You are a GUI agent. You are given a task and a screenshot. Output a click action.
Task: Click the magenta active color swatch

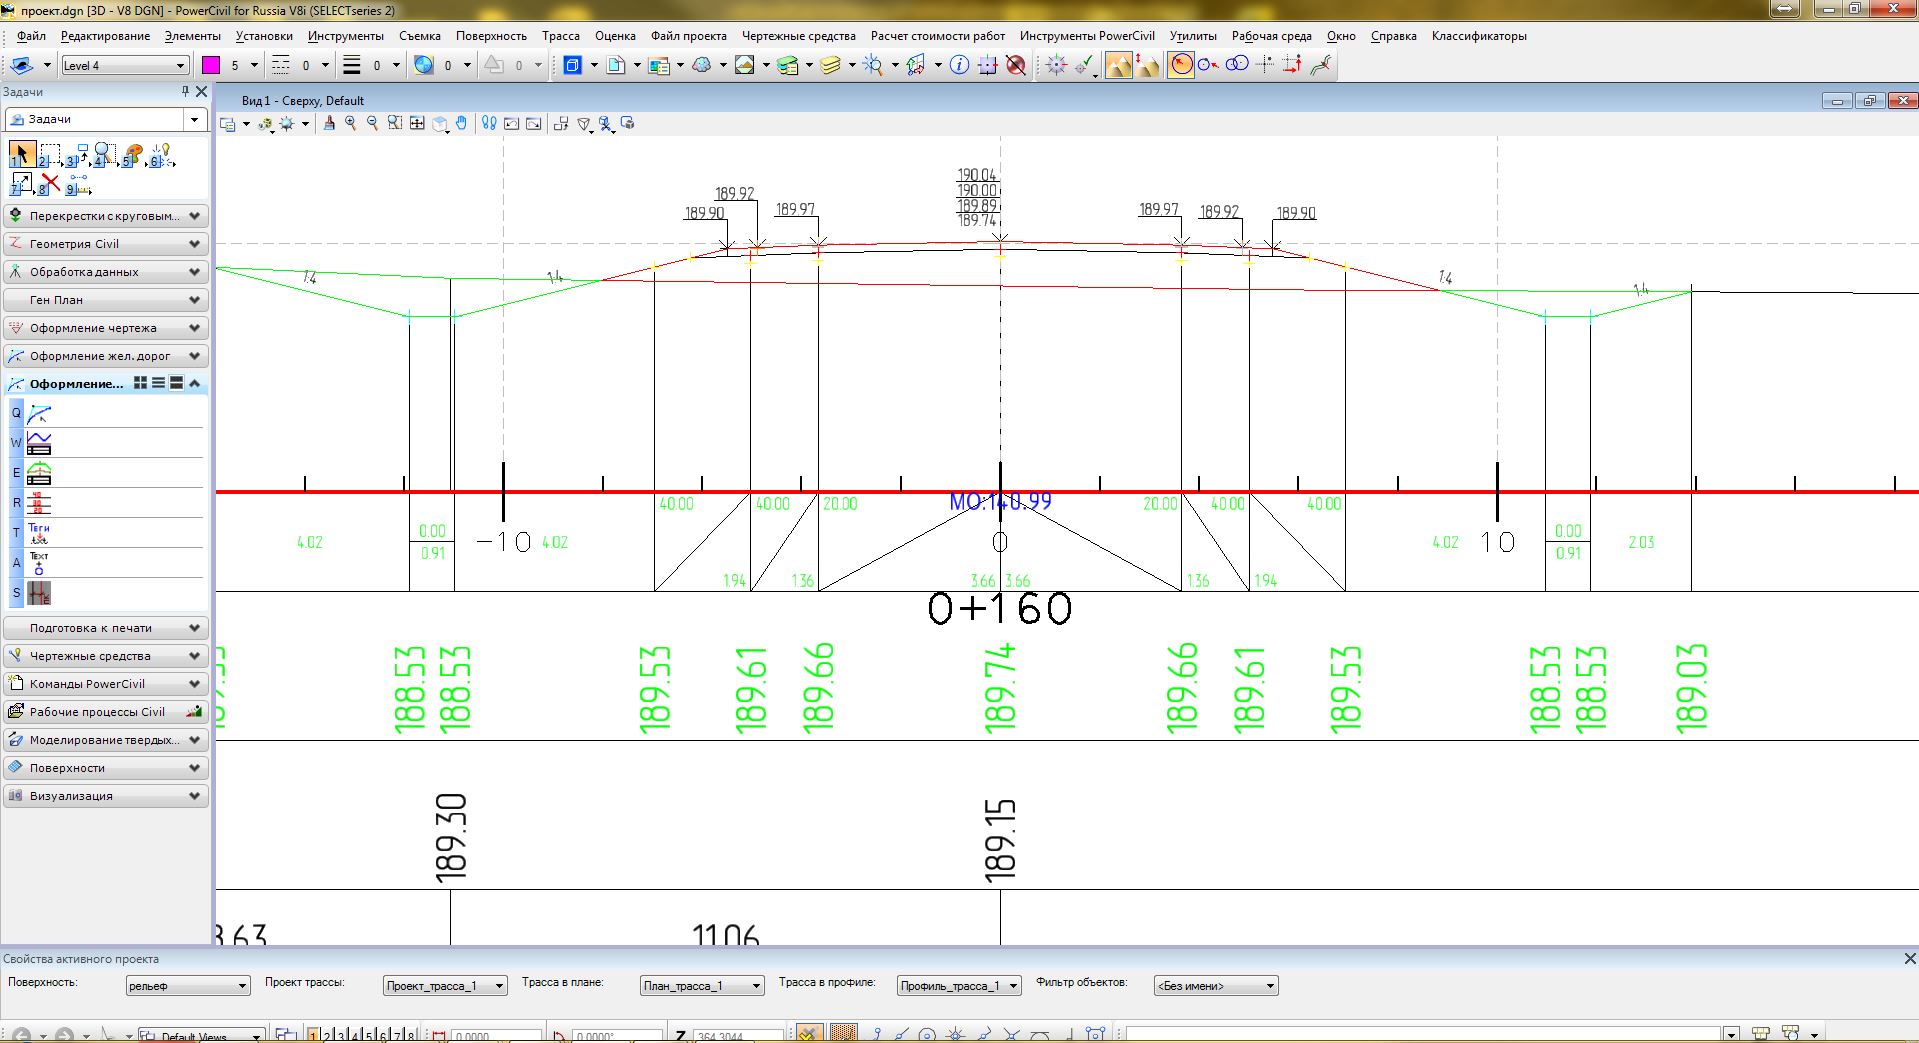211,65
